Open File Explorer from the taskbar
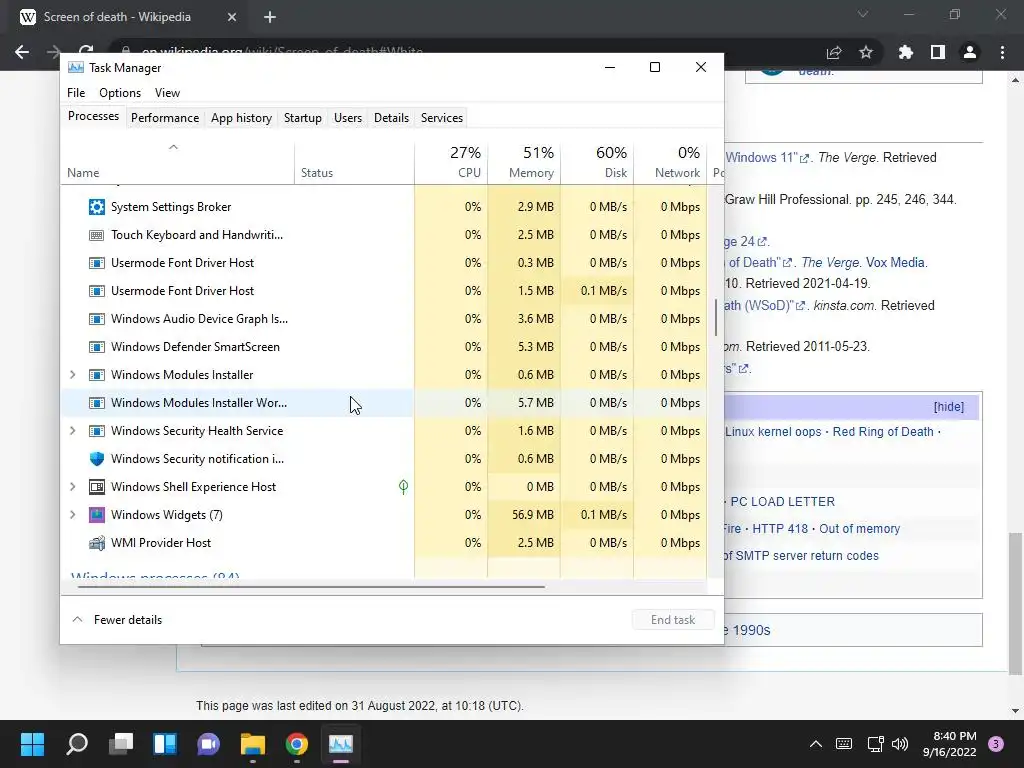Viewport: 1024px width, 768px height. (253, 744)
